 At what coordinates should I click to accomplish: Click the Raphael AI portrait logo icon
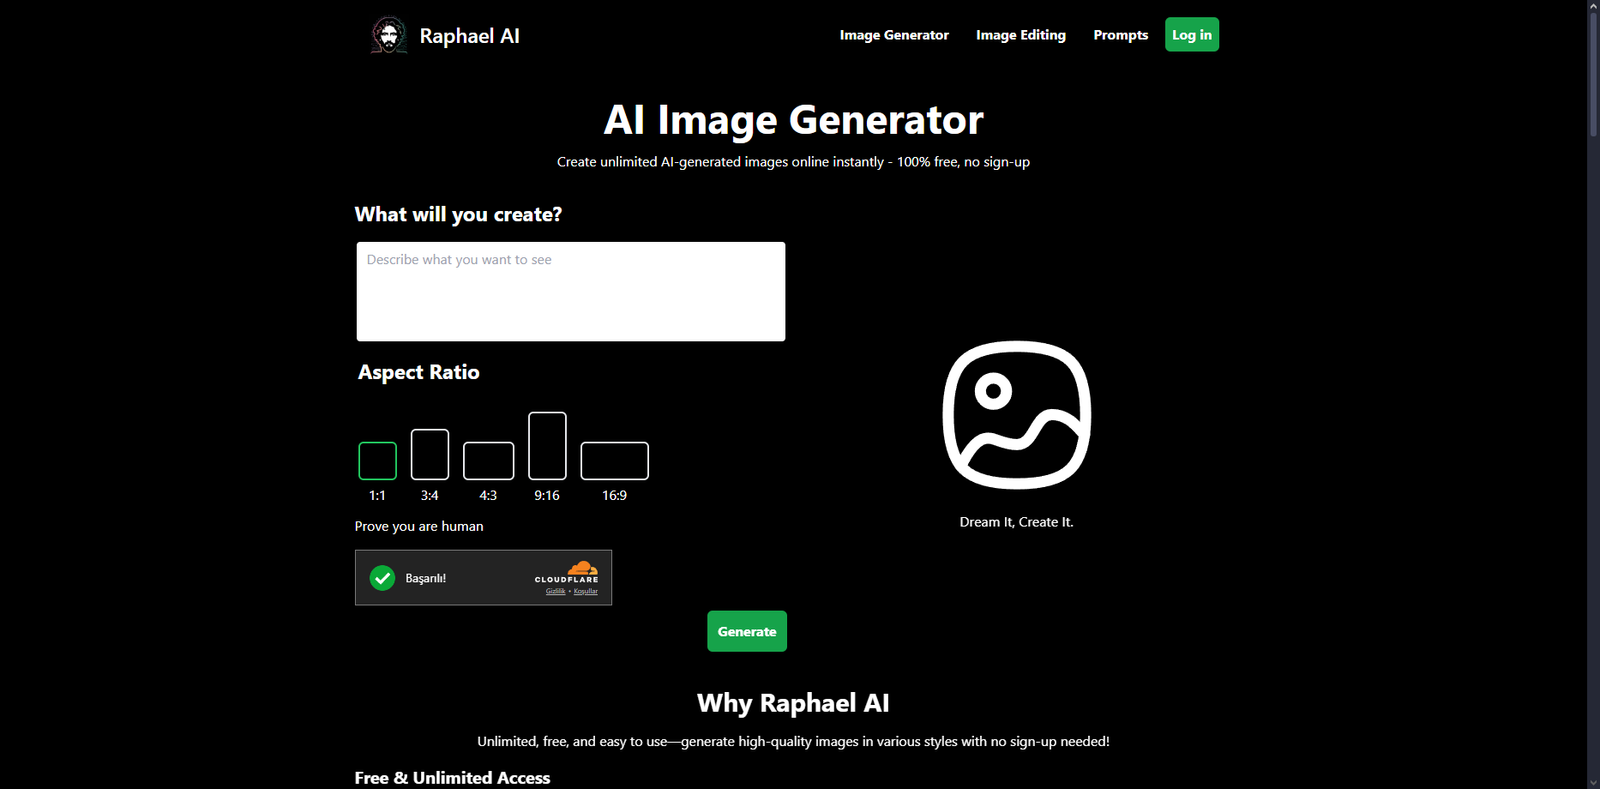[x=389, y=35]
